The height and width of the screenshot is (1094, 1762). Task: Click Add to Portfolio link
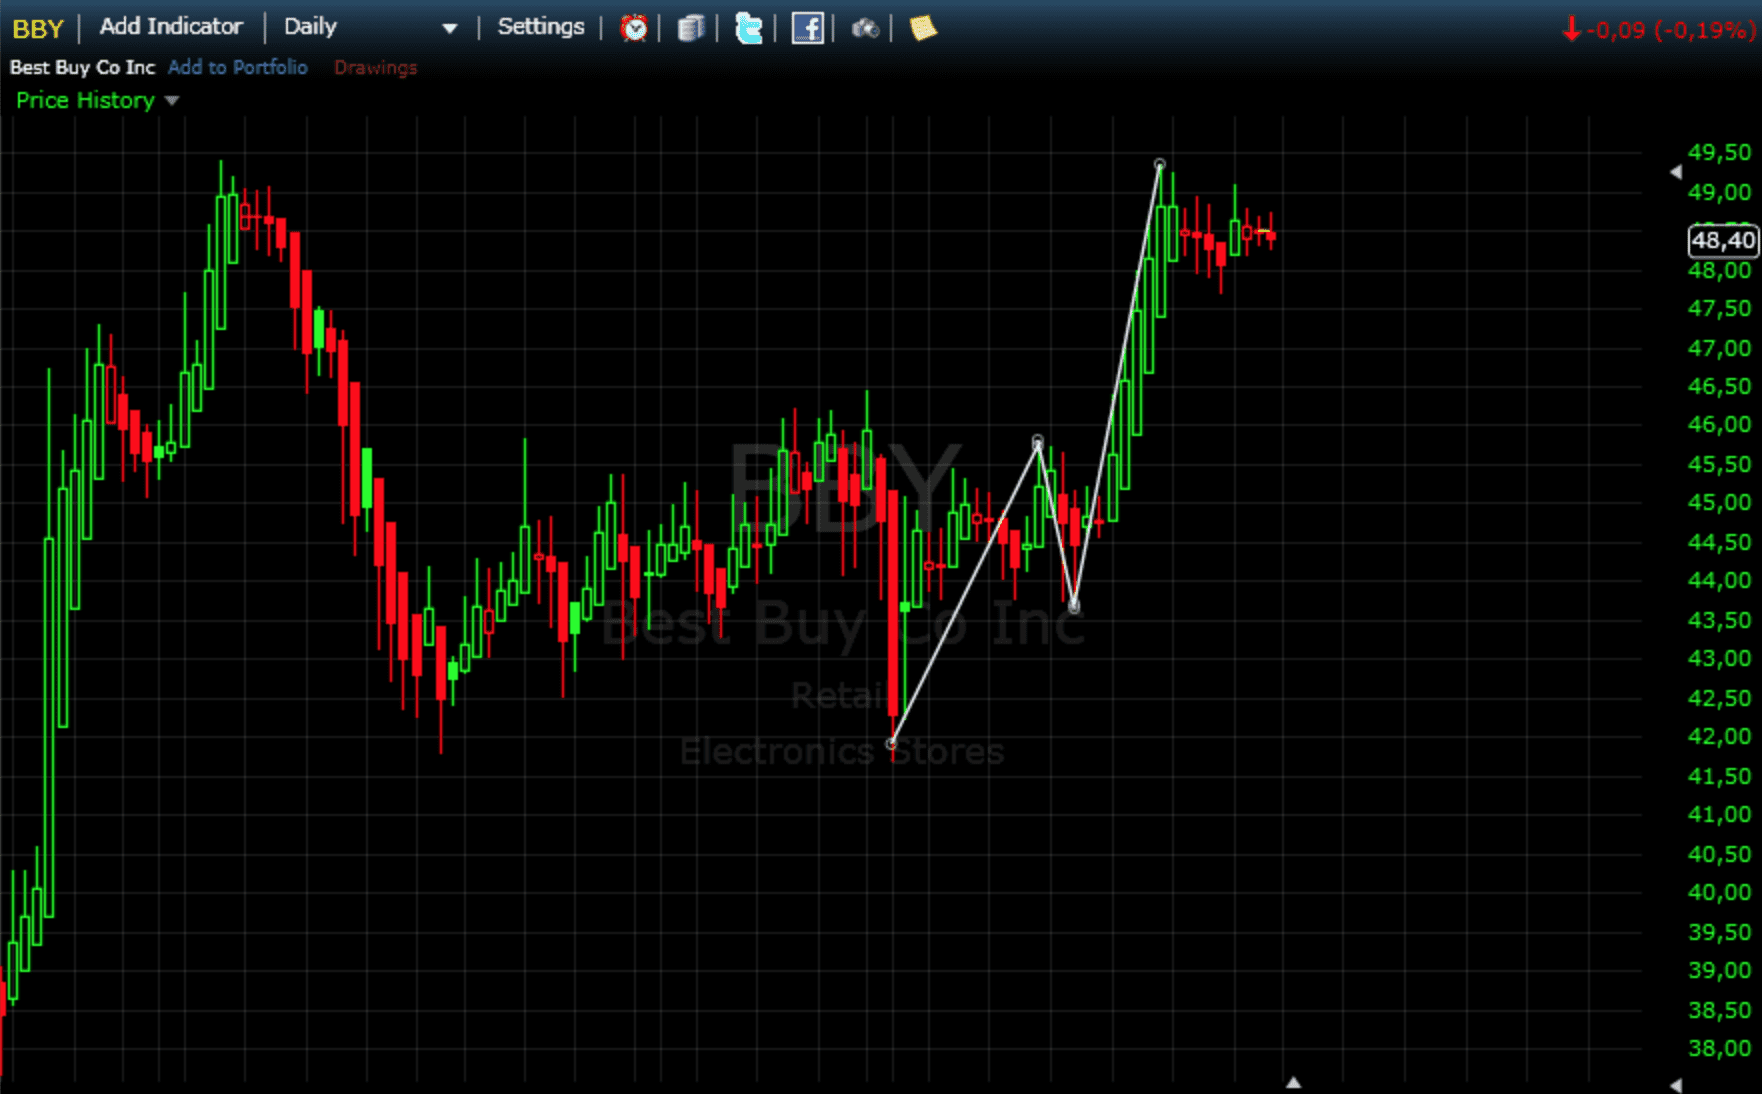(238, 67)
